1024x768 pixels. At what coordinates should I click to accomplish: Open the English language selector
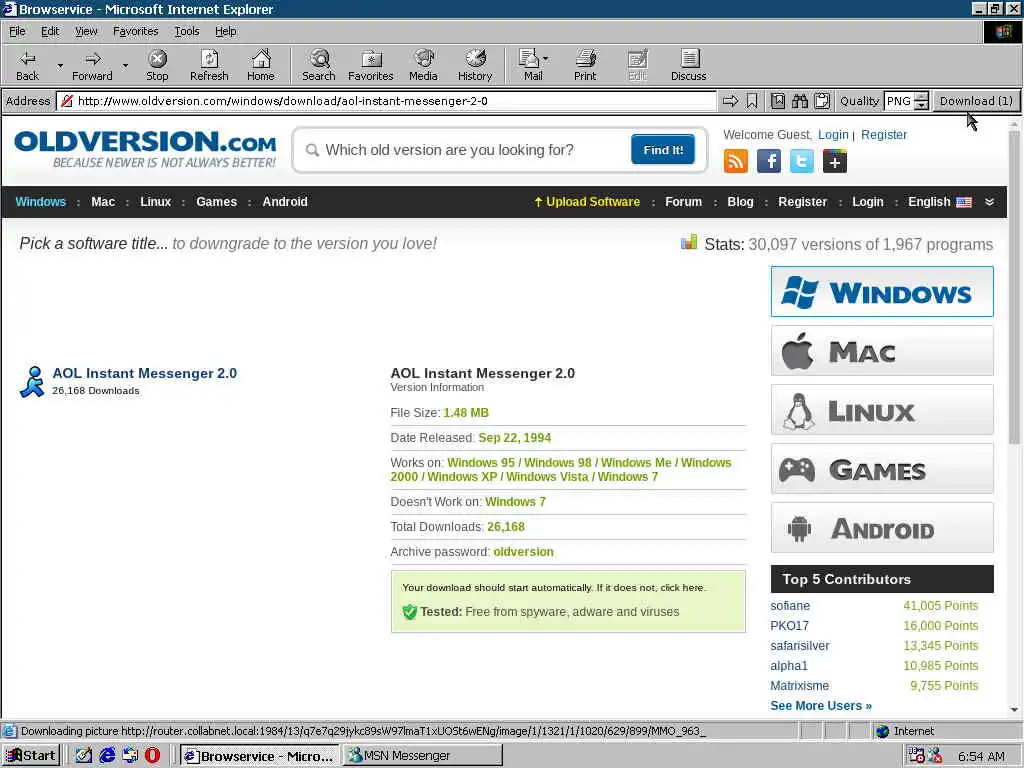coord(939,202)
